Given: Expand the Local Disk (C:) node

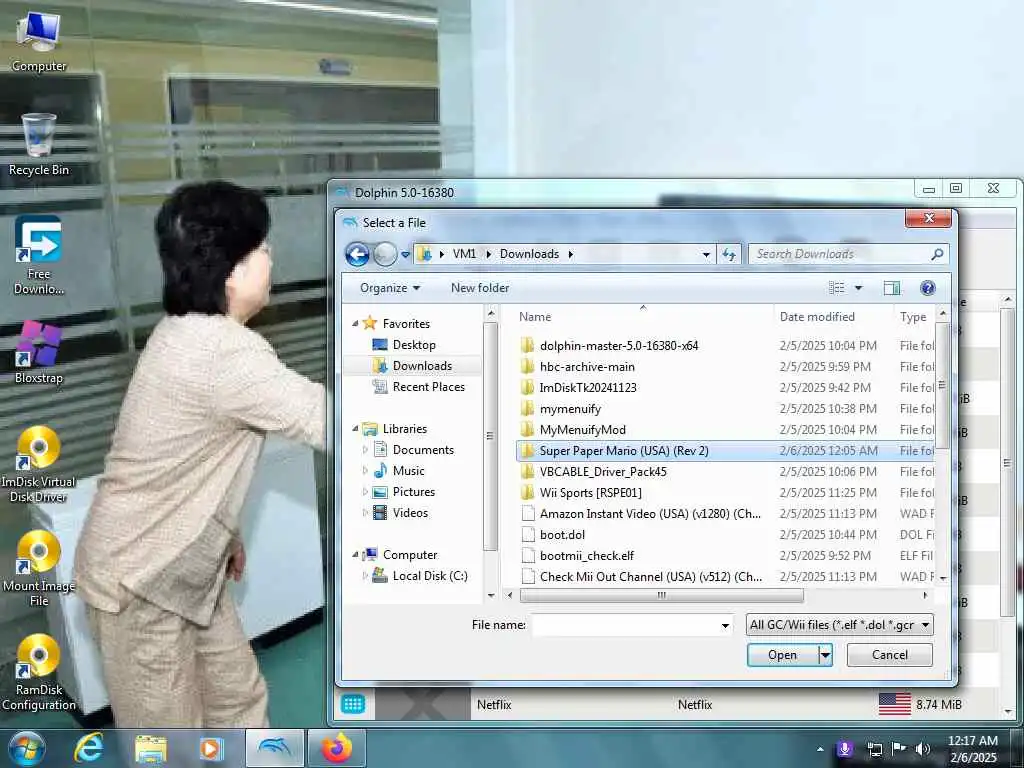Looking at the screenshot, I should click(365, 576).
